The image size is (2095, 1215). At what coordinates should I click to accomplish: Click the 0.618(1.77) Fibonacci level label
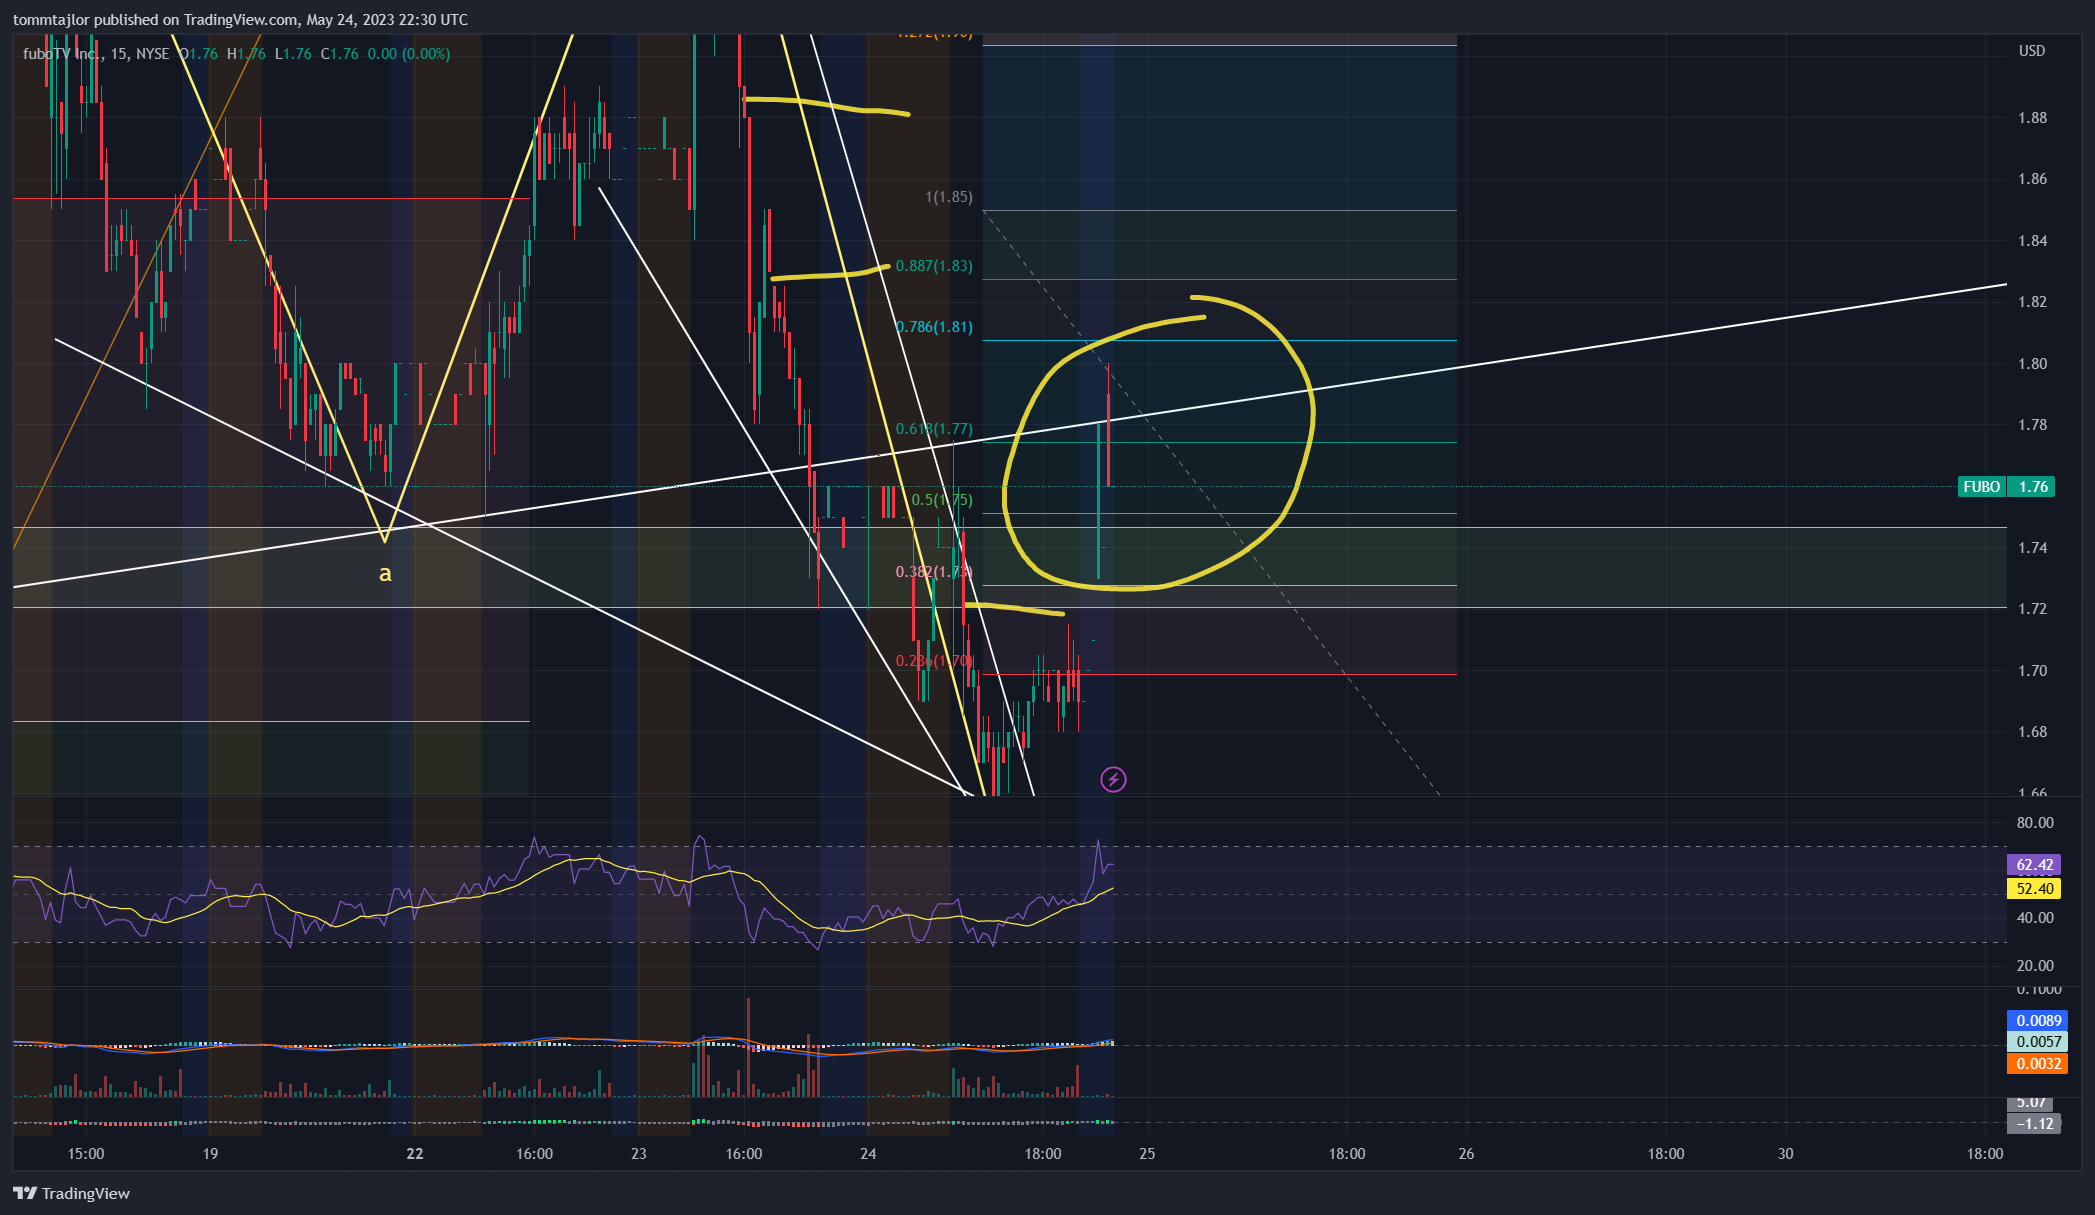[x=934, y=429]
